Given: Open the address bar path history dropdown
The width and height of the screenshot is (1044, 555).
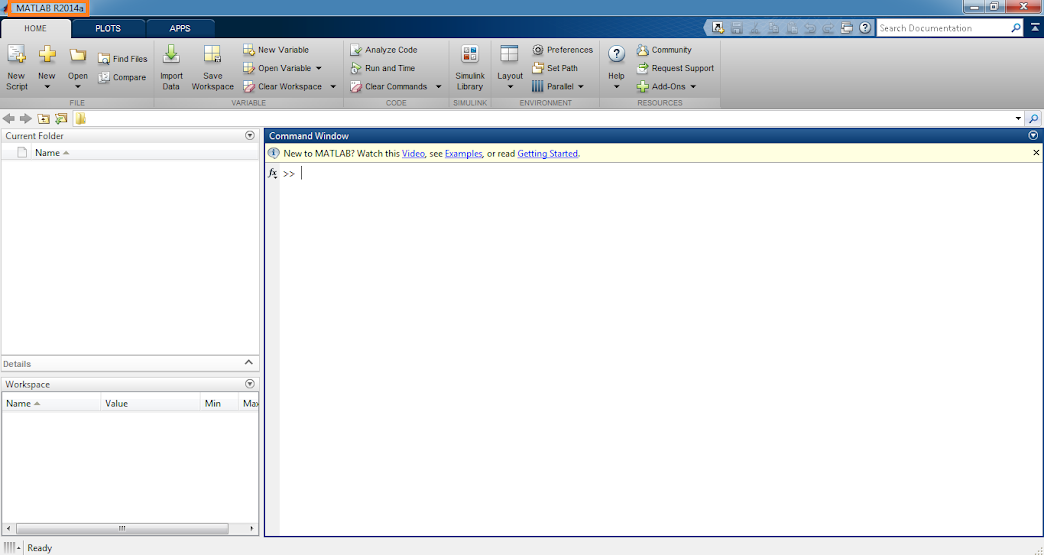Looking at the screenshot, I should pos(1018,118).
